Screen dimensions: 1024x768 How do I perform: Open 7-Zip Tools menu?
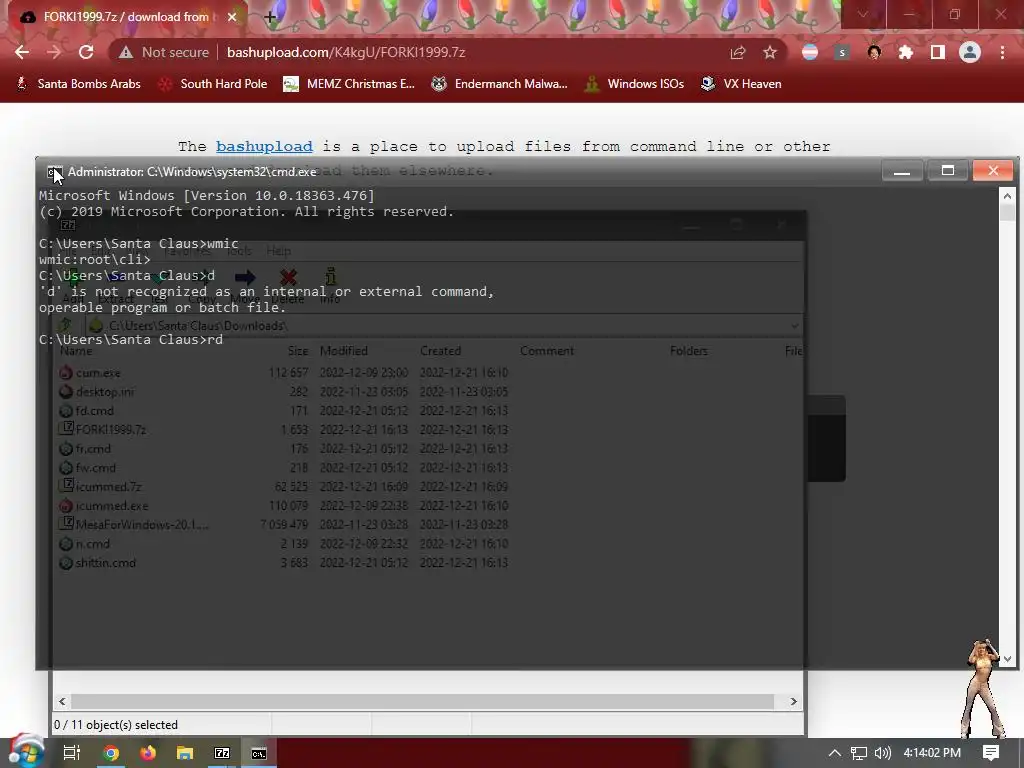[x=238, y=251]
